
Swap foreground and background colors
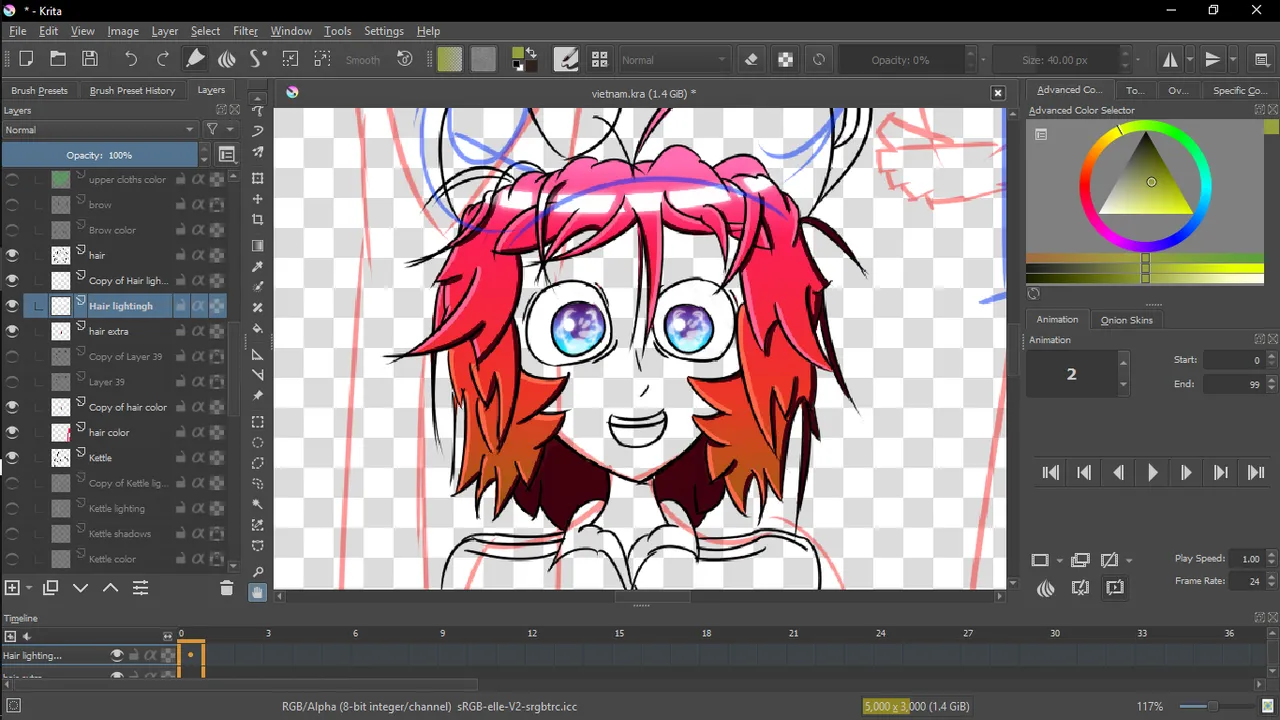(531, 52)
